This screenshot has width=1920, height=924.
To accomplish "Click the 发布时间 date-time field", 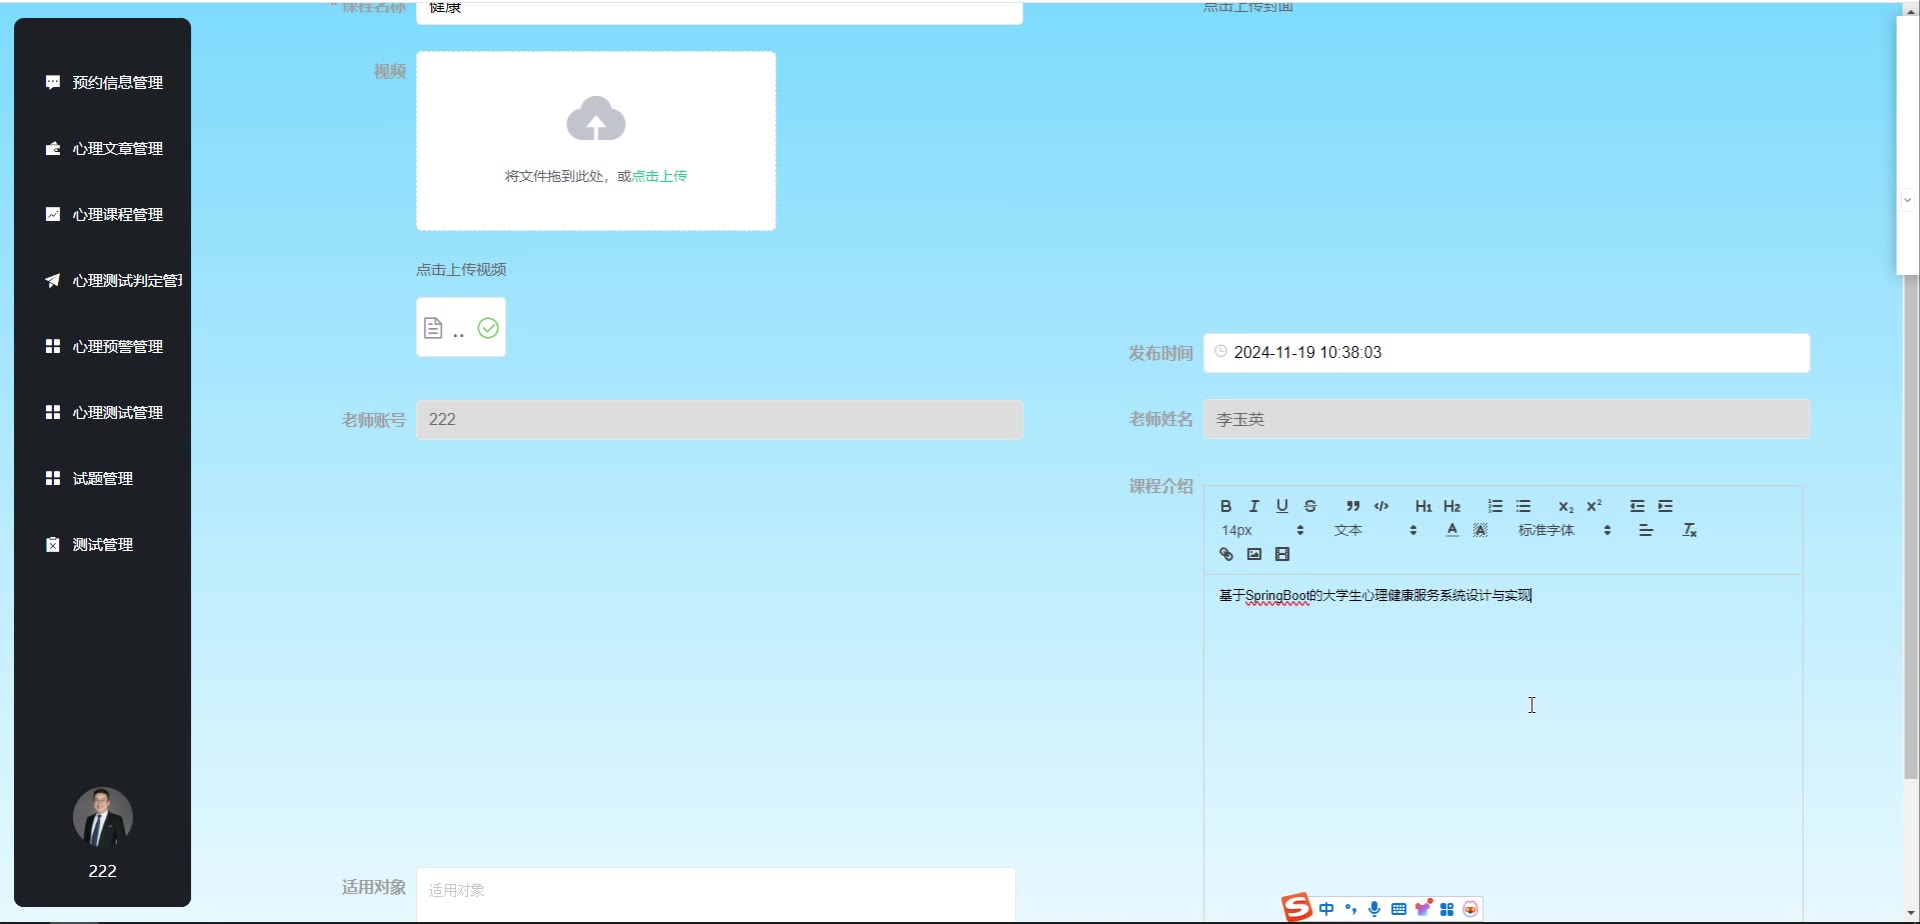I will (x=1505, y=353).
